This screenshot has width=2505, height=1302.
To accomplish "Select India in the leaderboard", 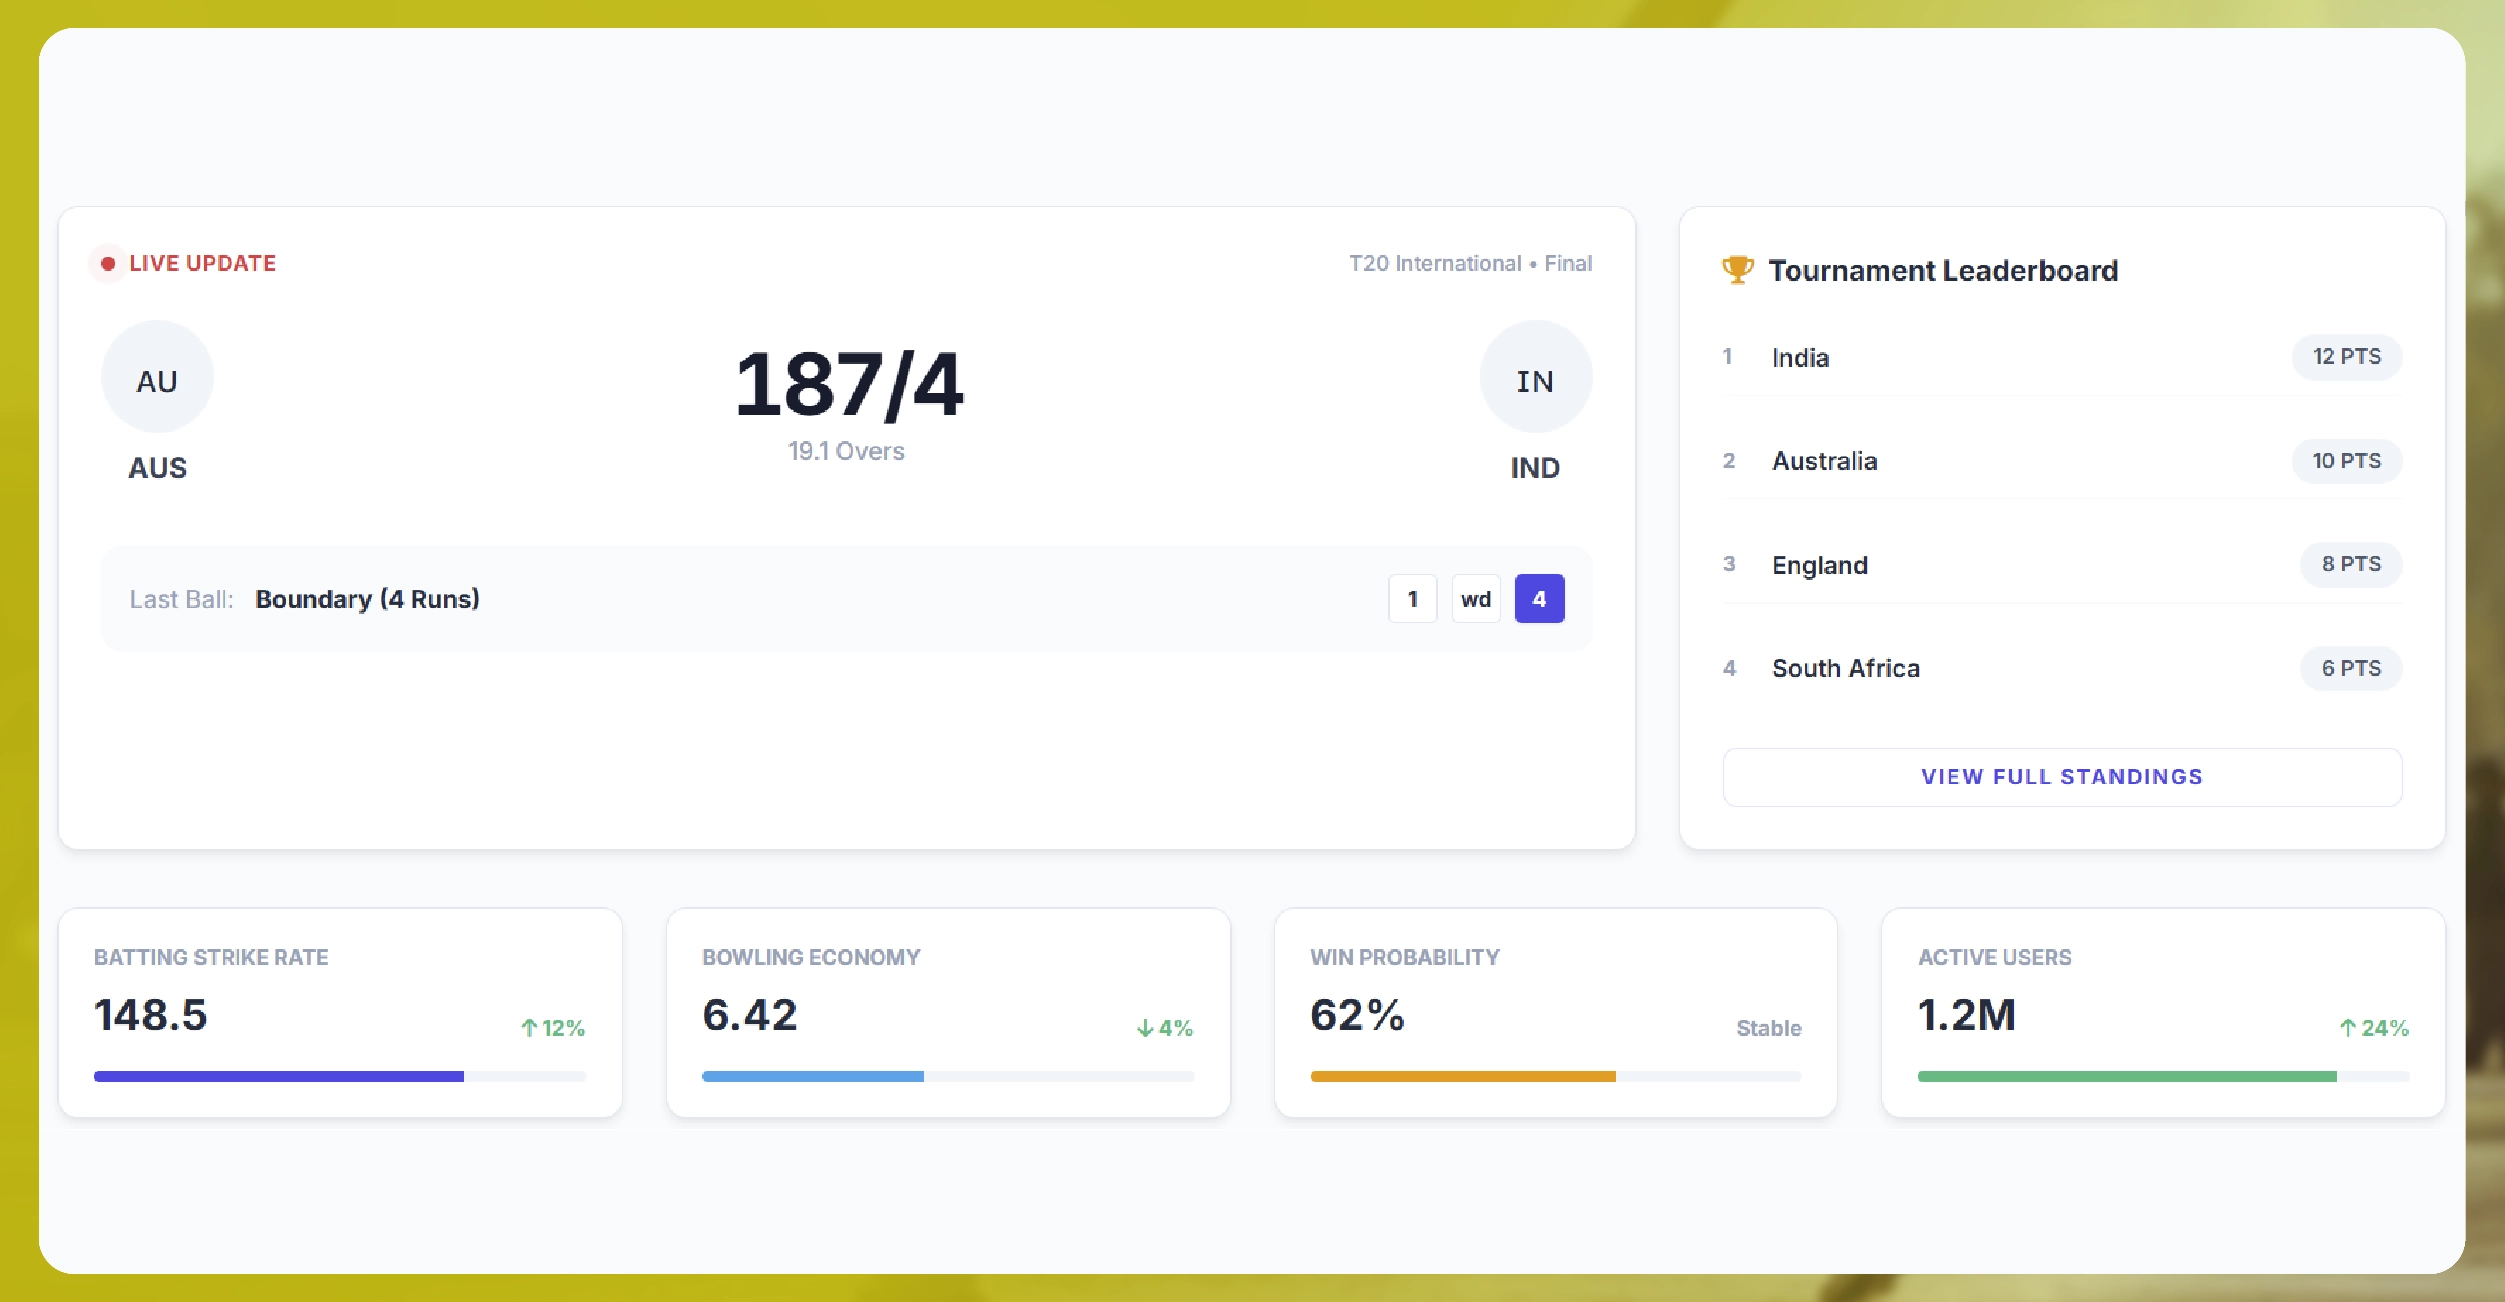I will [1799, 357].
